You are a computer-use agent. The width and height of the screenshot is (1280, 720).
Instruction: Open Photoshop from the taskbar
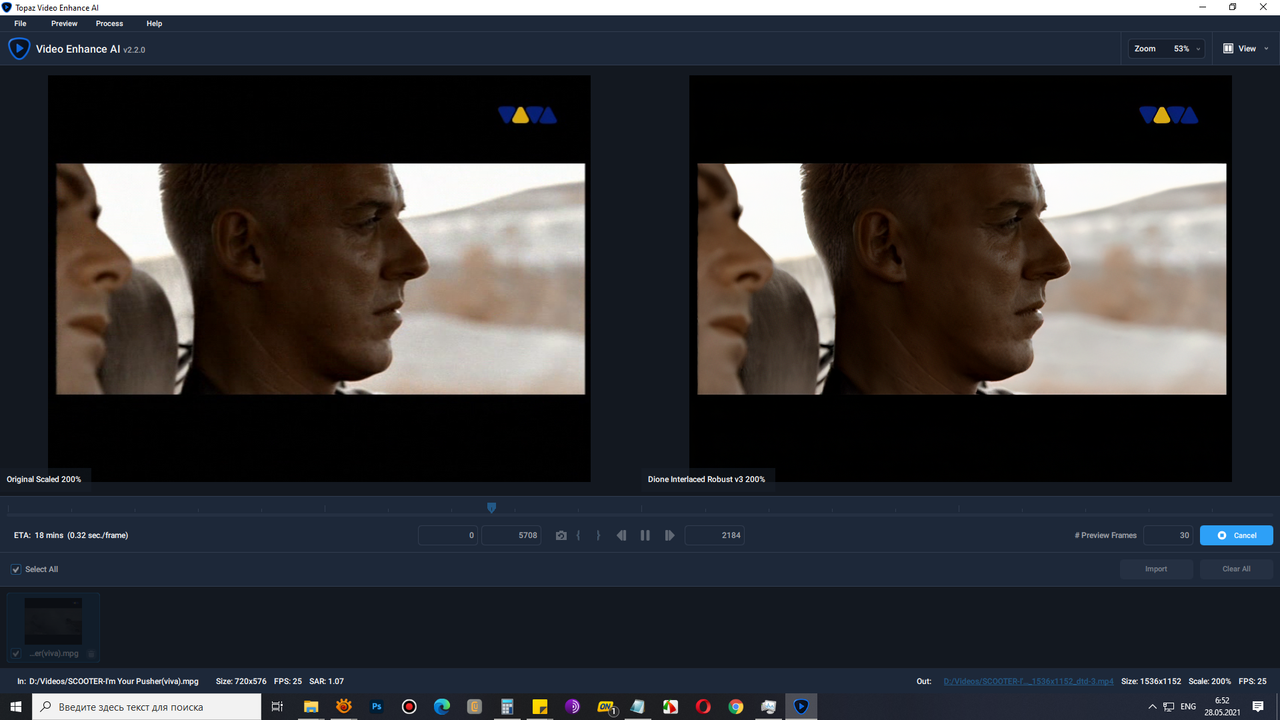coord(377,707)
